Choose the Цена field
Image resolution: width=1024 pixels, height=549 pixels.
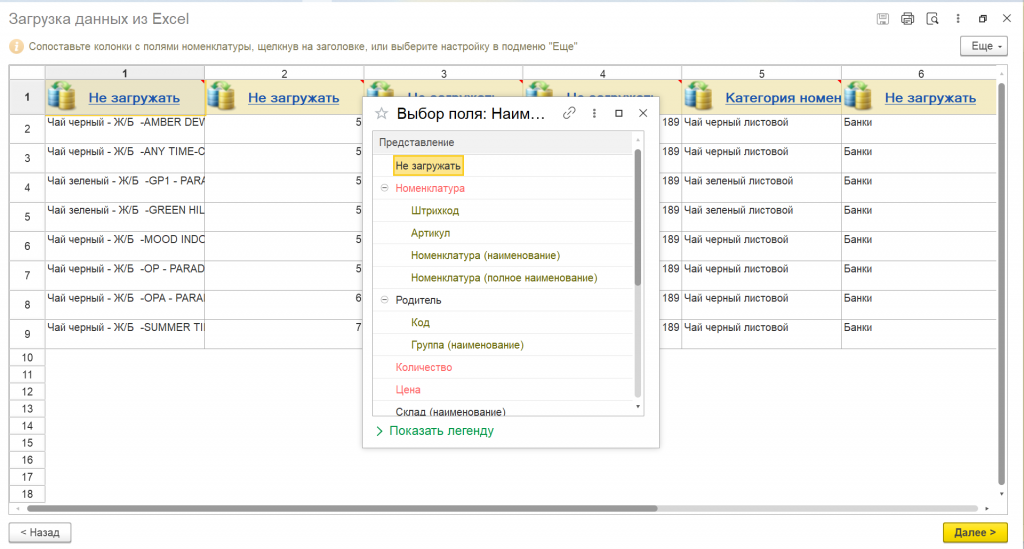click(408, 390)
